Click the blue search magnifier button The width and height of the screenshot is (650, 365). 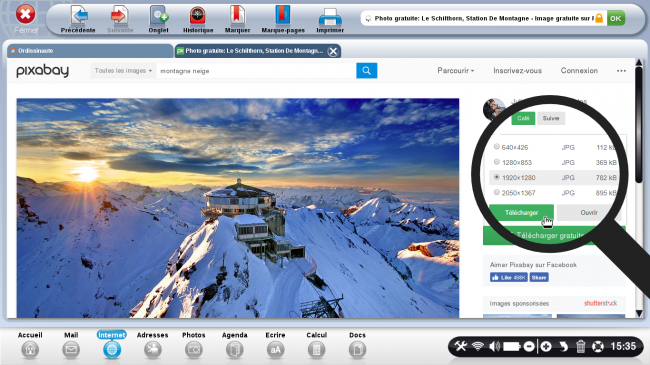366,71
